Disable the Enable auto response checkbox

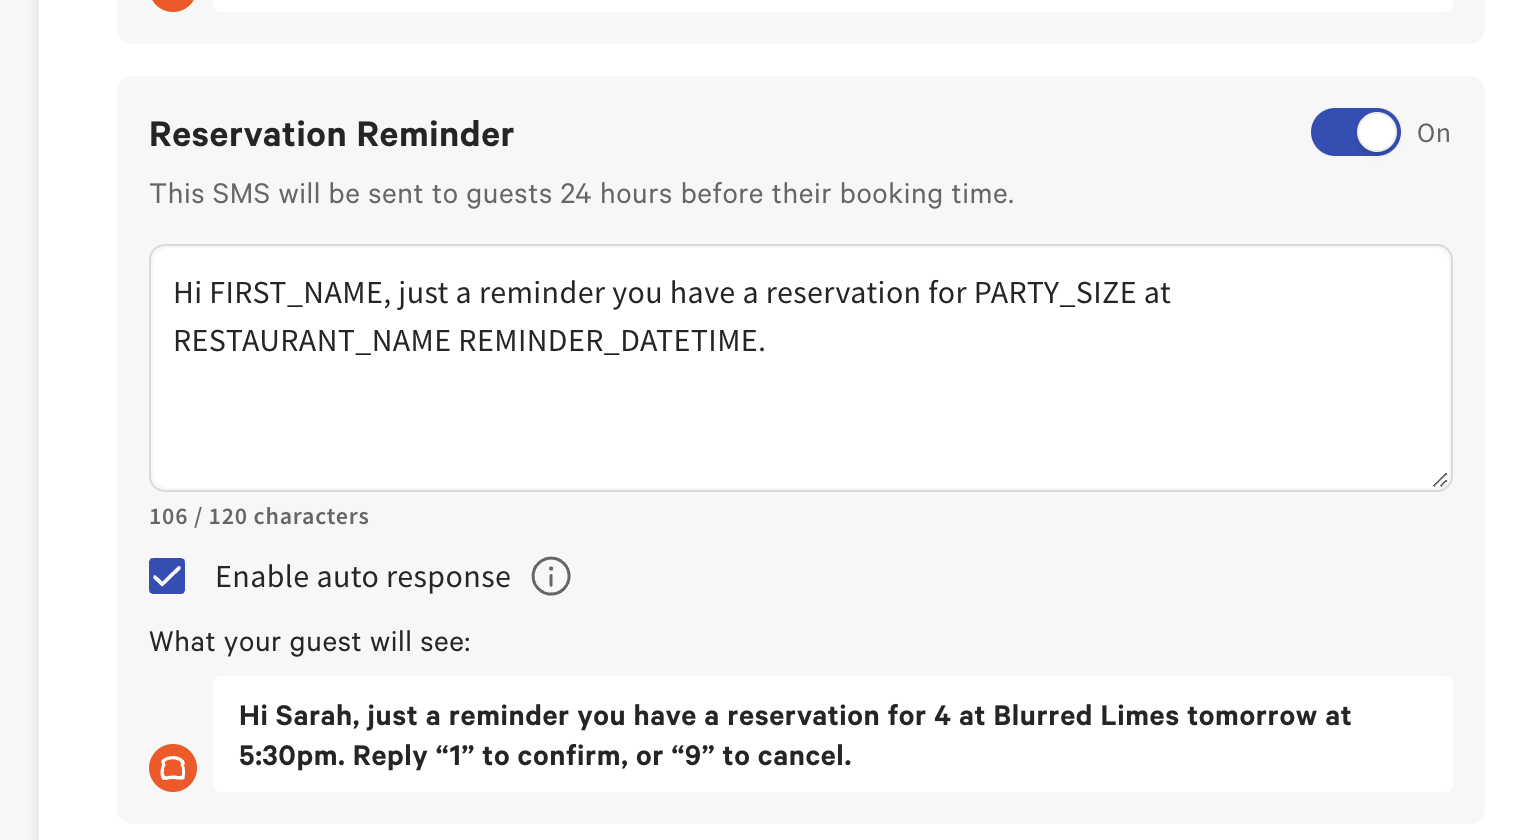(x=167, y=576)
